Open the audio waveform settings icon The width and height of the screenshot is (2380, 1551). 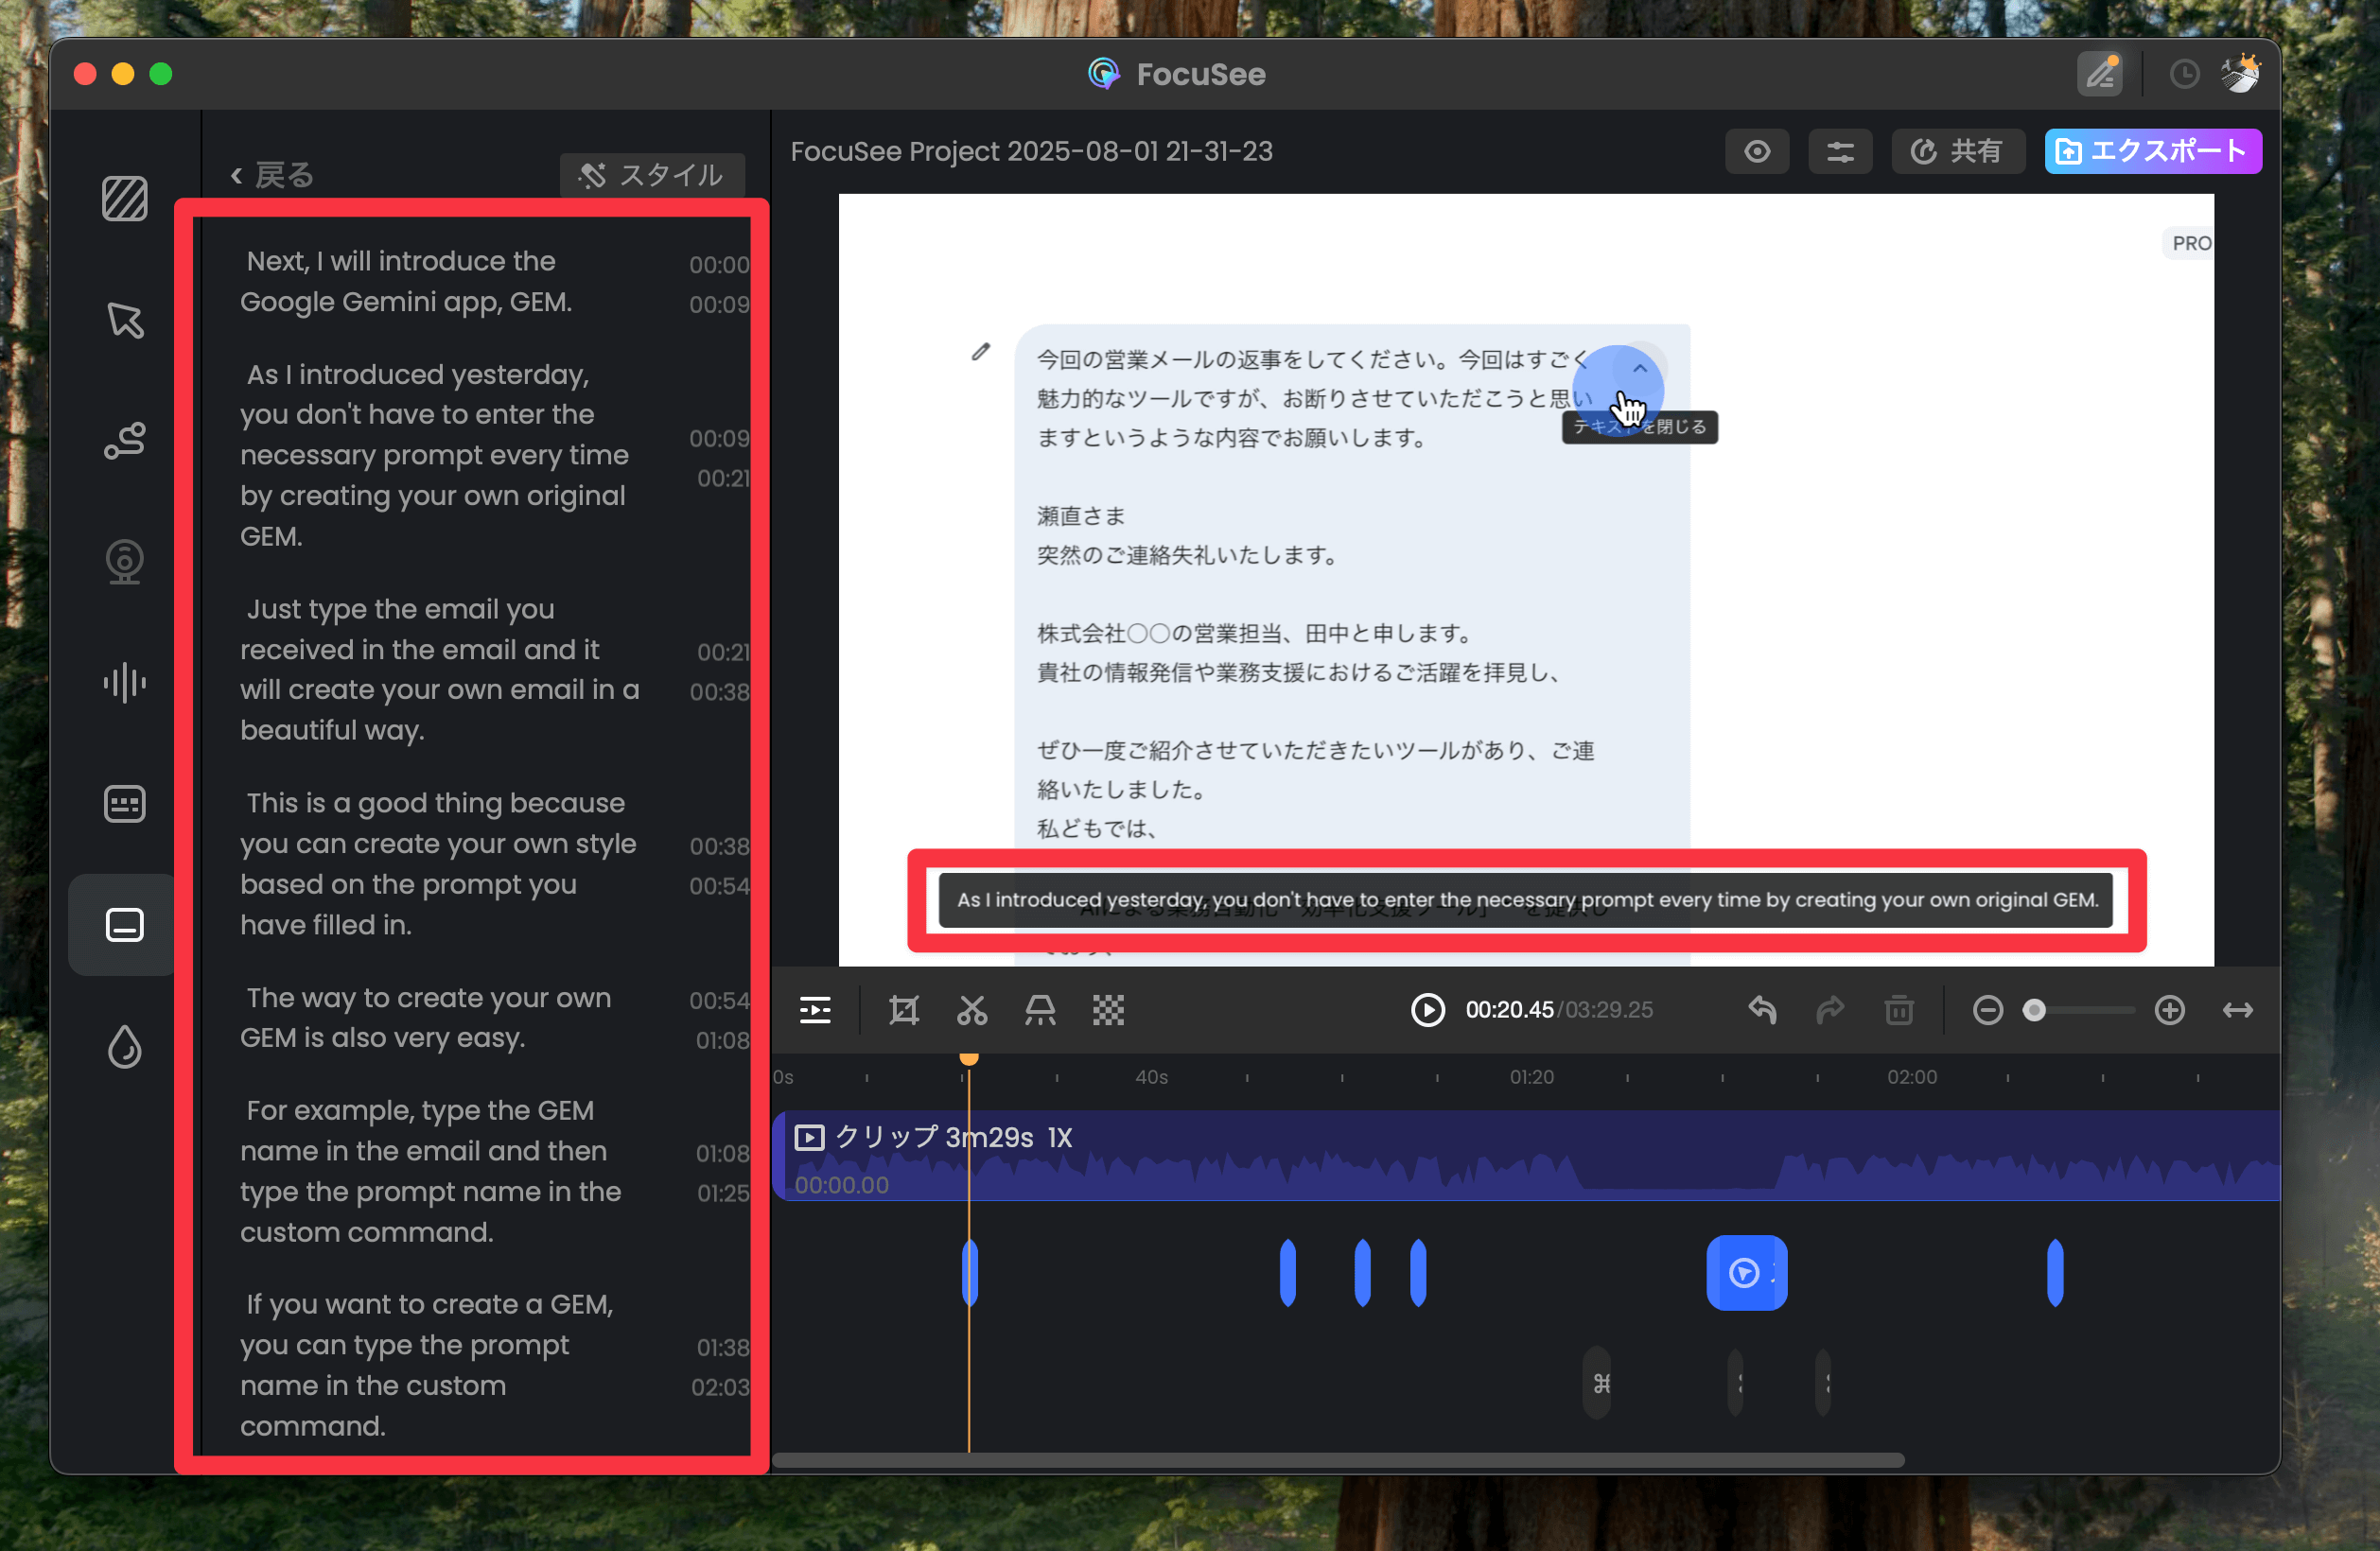pos(124,682)
